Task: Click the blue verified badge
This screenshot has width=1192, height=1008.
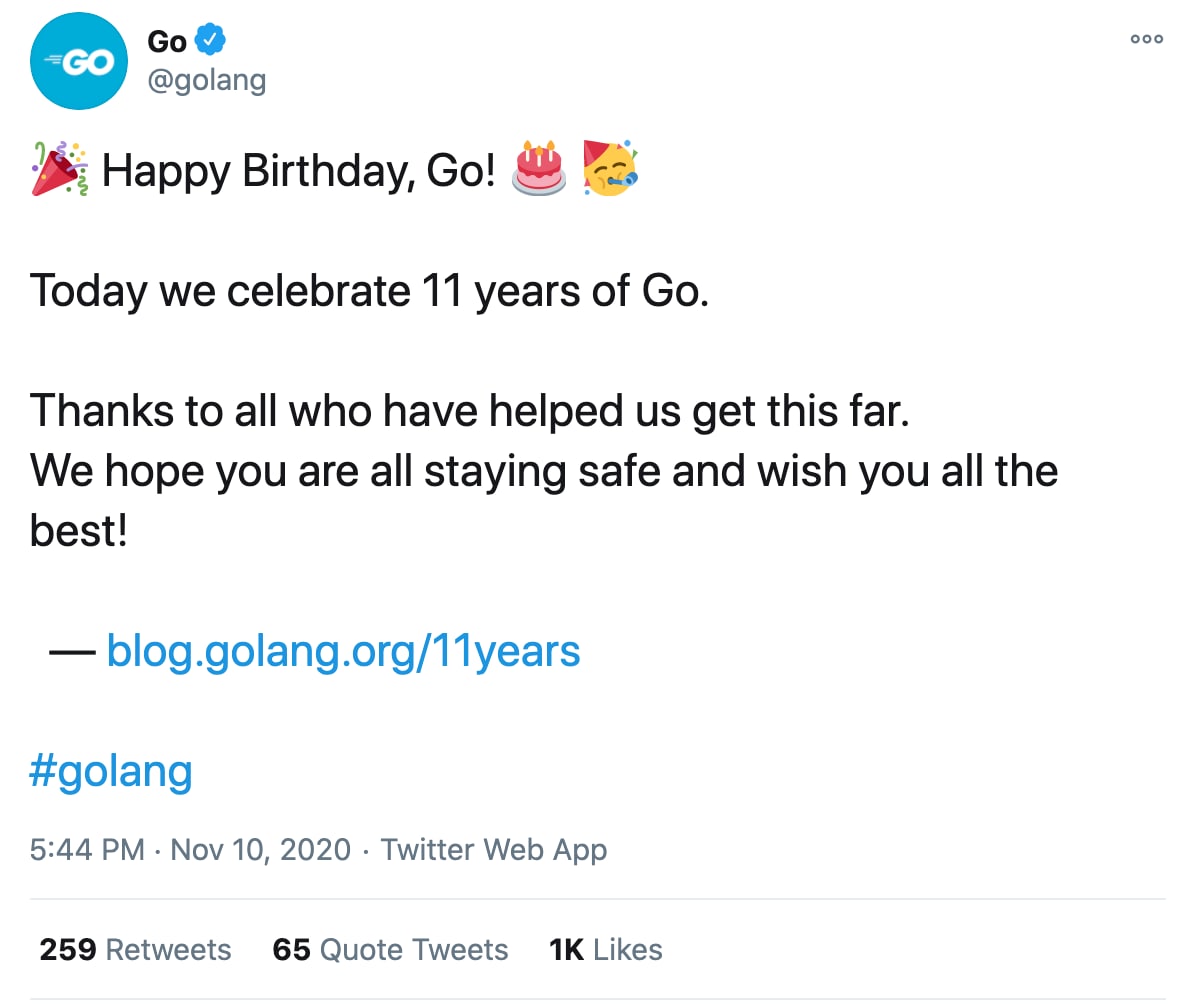Action: point(209,40)
